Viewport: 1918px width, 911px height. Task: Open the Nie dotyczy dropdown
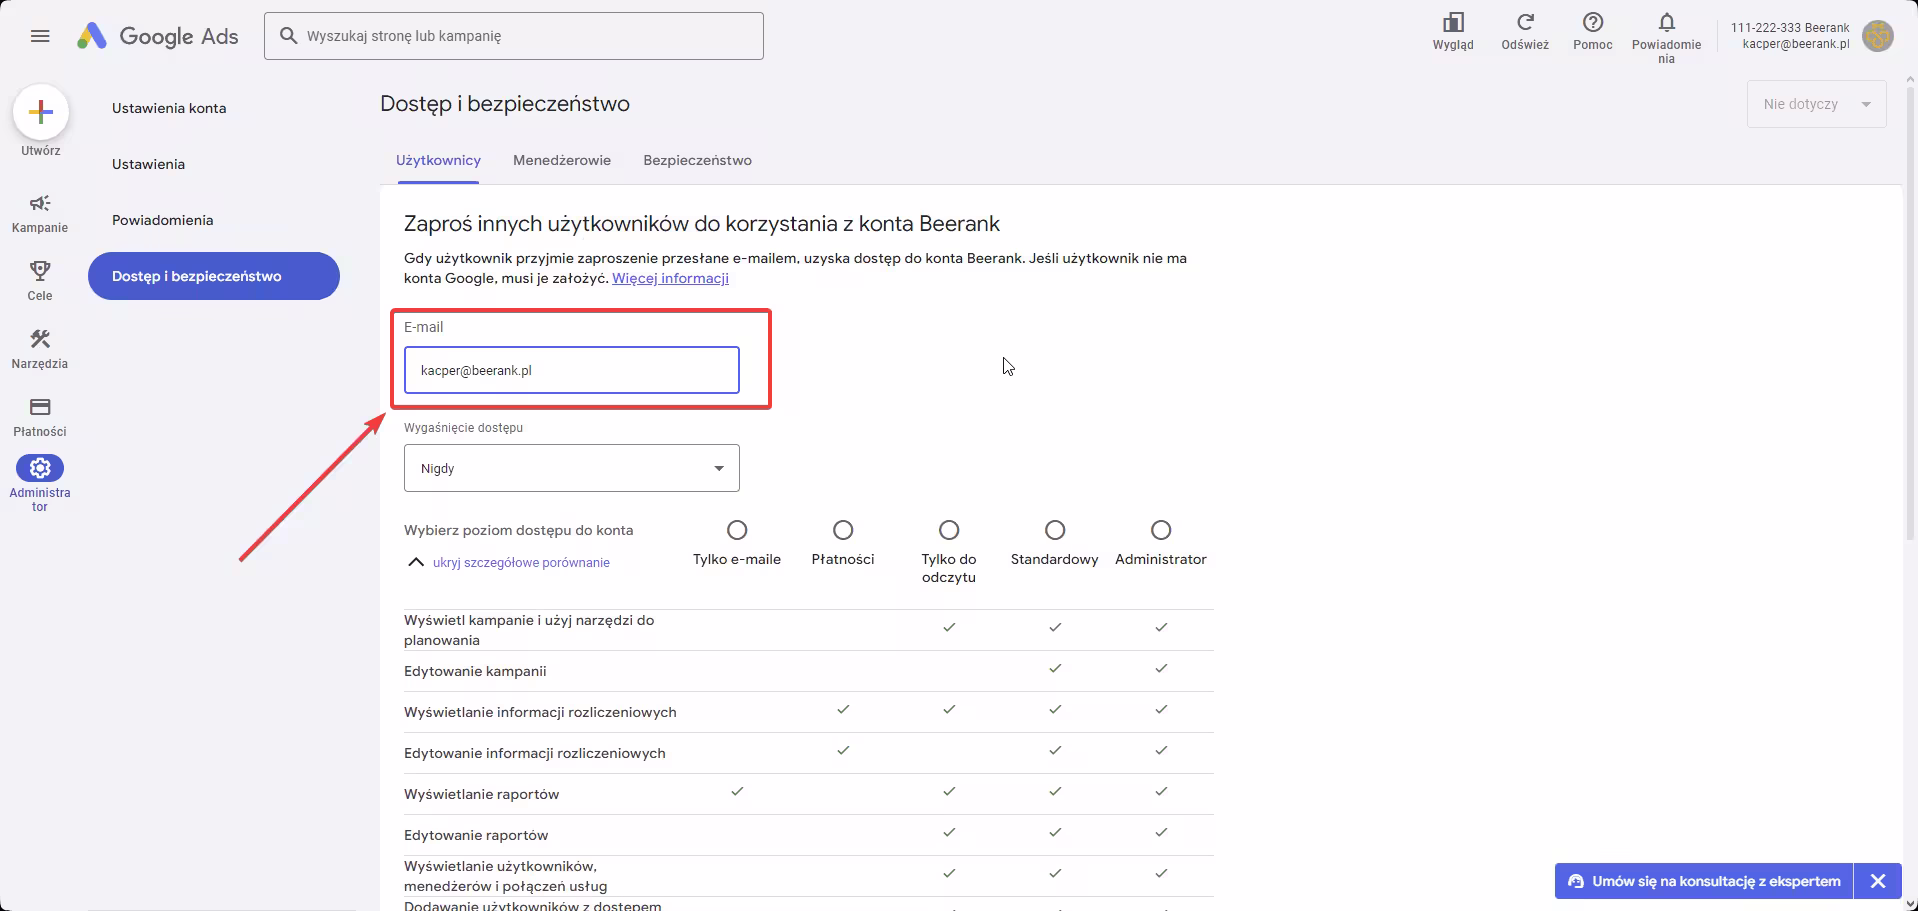point(1815,104)
